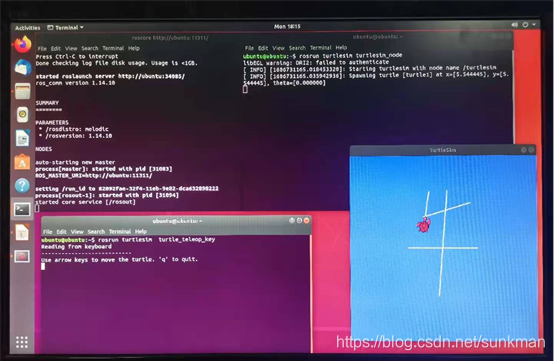Open Edit menu in teleop_key terminal
This screenshot has height=361, width=555.
(x=62, y=232)
